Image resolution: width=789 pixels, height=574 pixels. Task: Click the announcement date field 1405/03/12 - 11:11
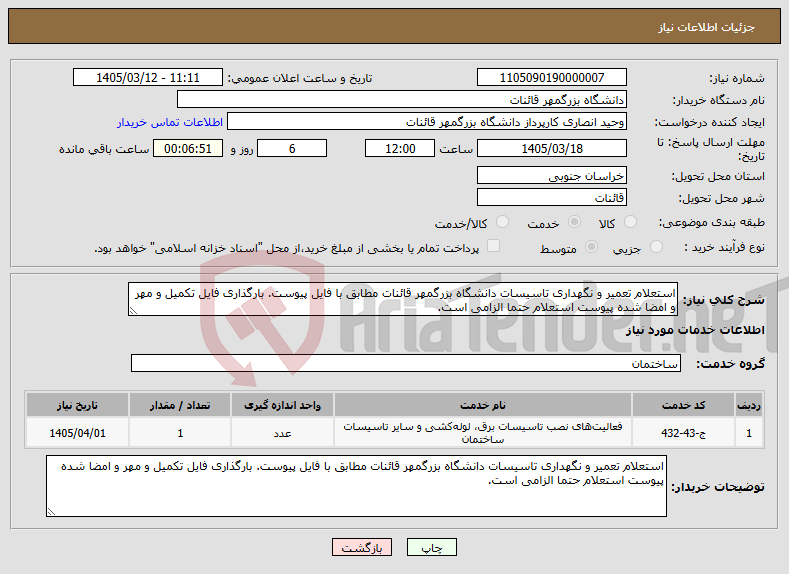[x=148, y=77]
